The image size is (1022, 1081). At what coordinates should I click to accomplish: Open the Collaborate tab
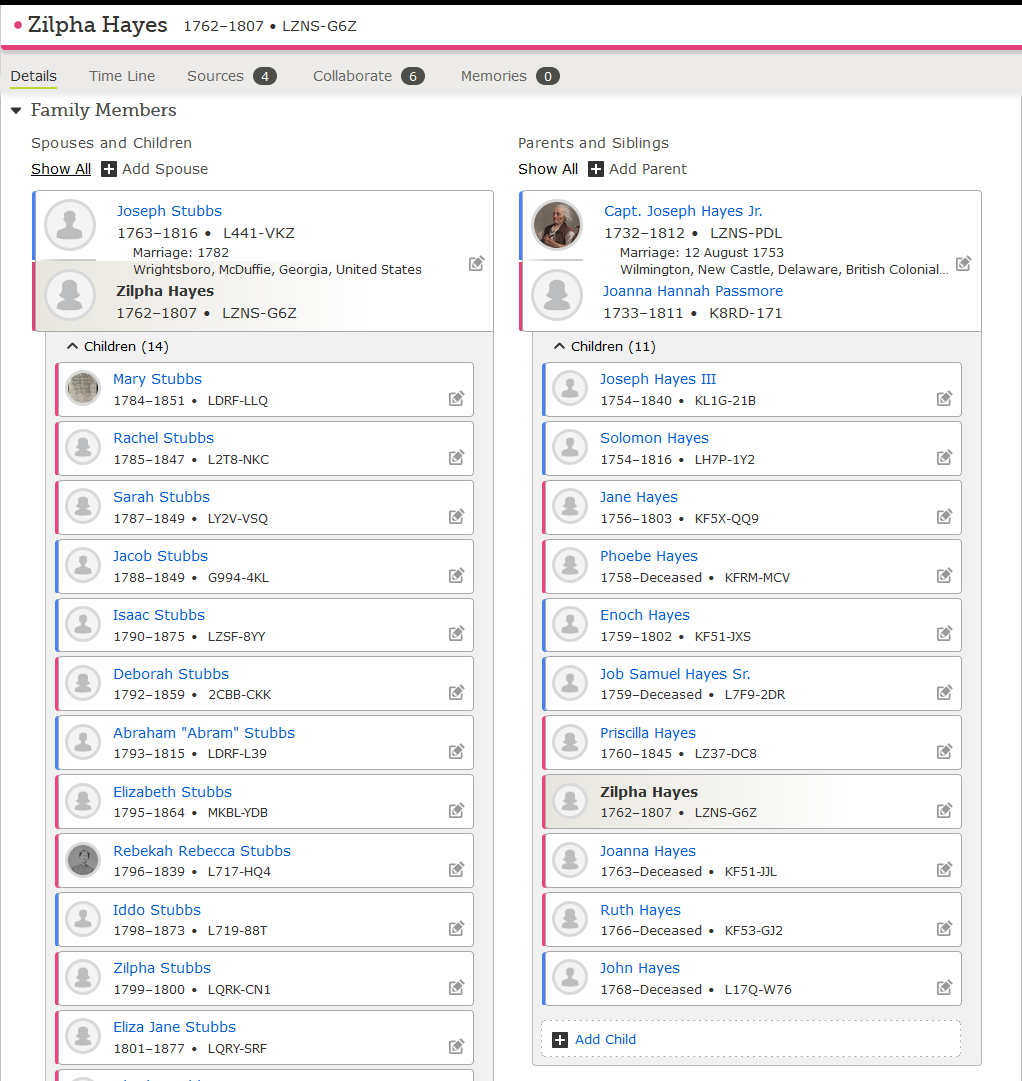click(x=352, y=76)
